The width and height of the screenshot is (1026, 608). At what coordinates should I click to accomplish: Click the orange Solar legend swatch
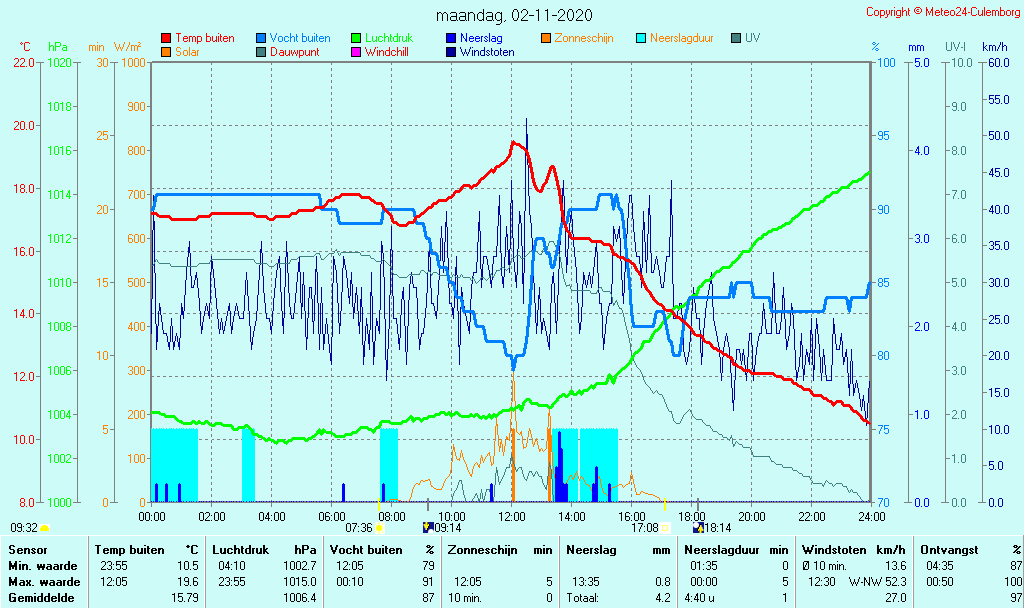pyautogui.click(x=166, y=52)
